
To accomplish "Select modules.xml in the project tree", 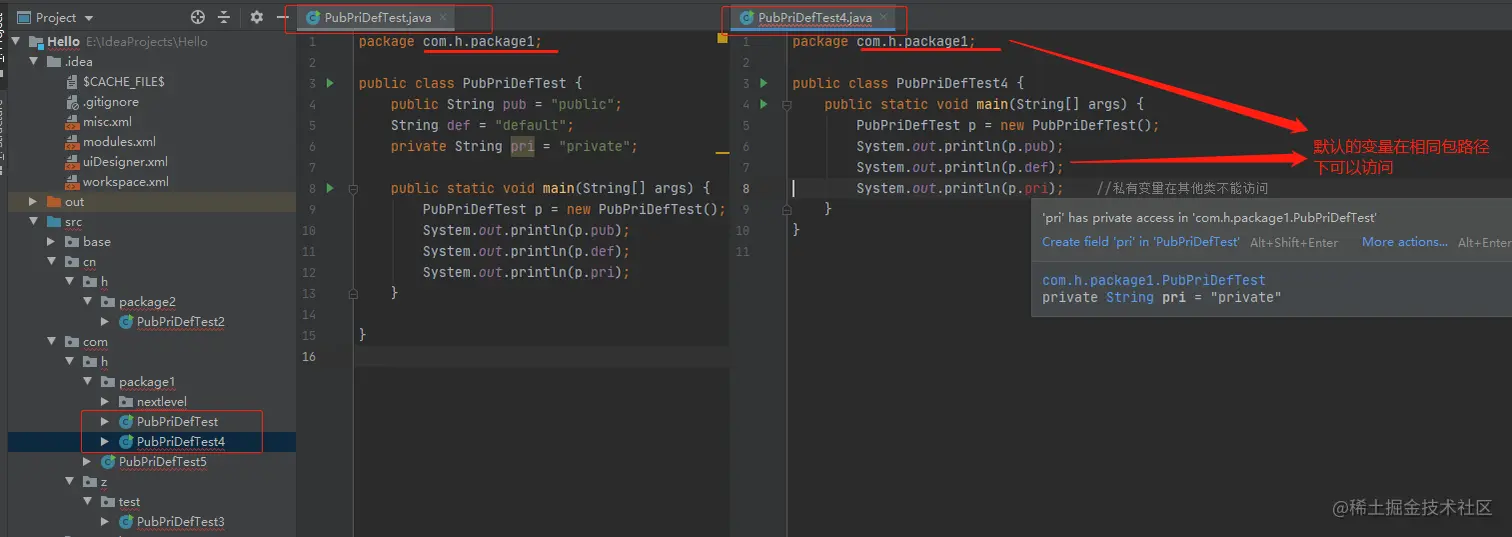I will click(x=119, y=142).
